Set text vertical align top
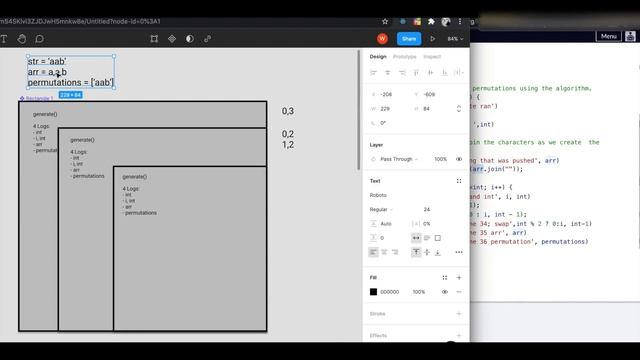This screenshot has height=360, width=640. [416, 252]
